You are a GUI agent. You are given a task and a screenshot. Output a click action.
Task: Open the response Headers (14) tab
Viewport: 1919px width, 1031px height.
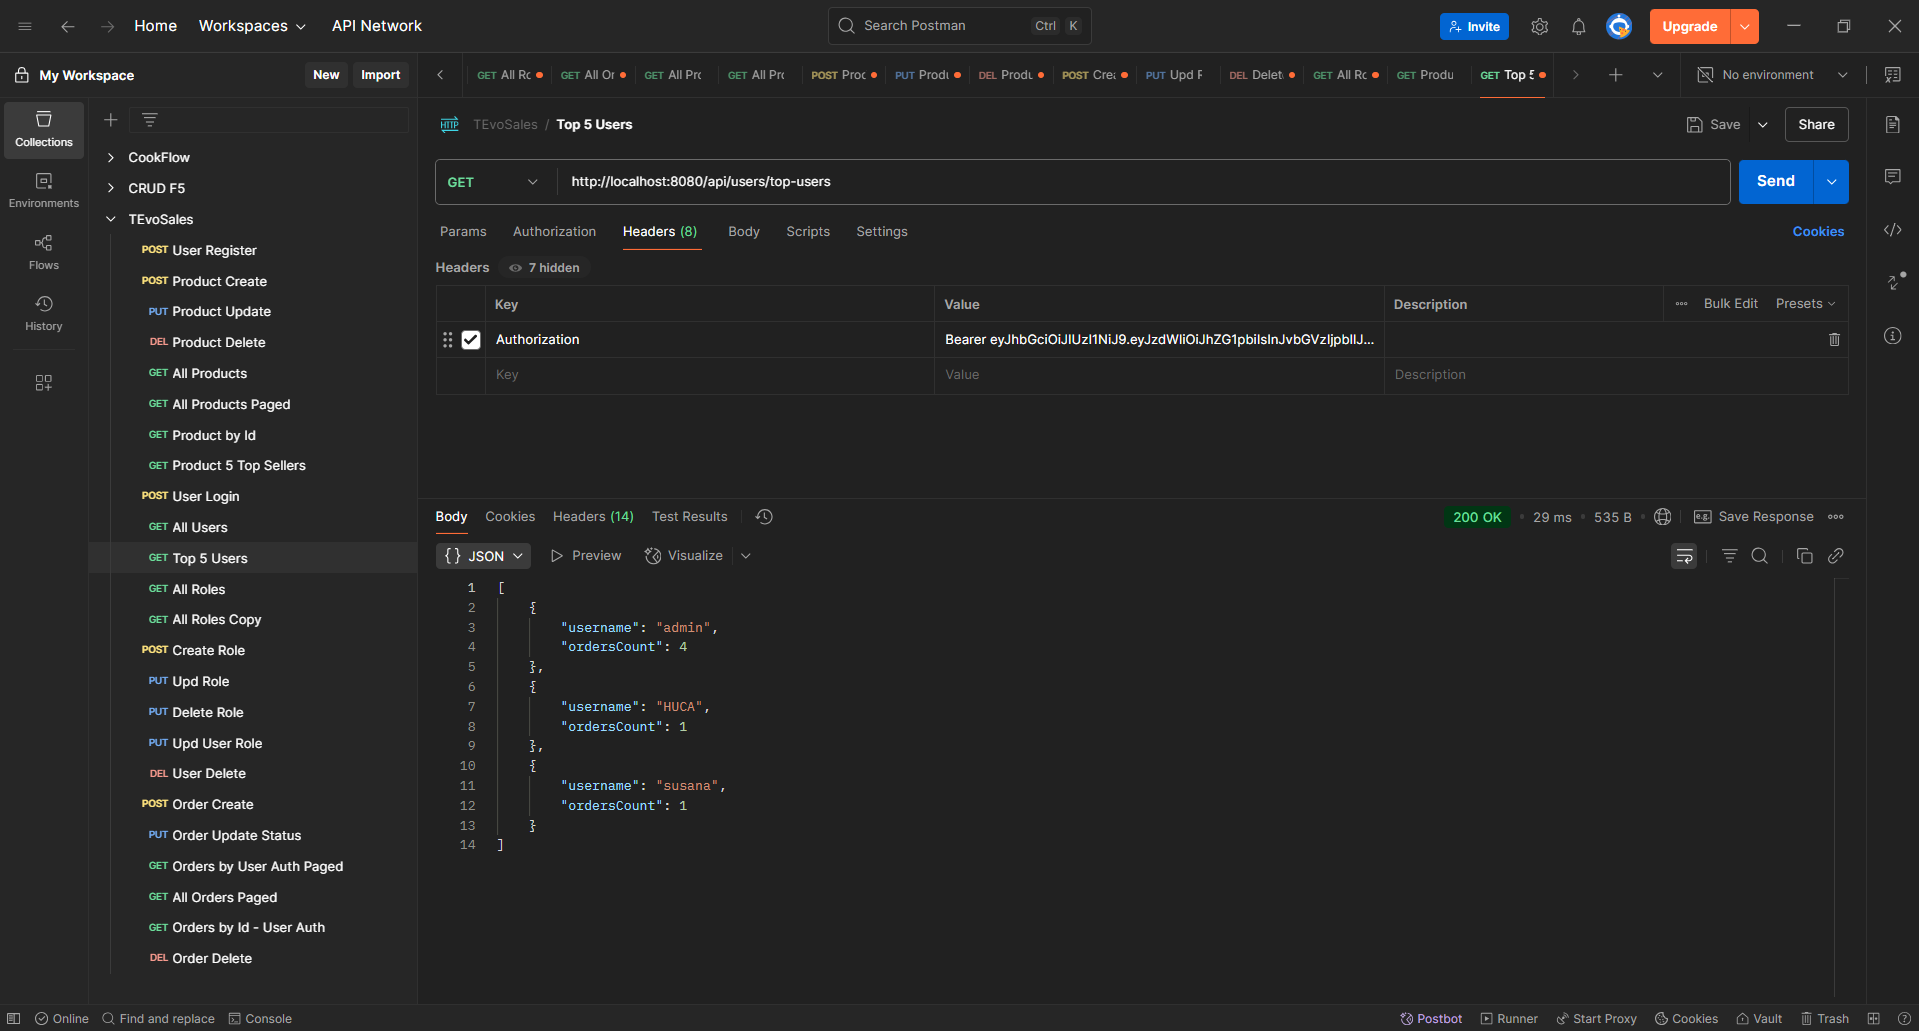[593, 517]
